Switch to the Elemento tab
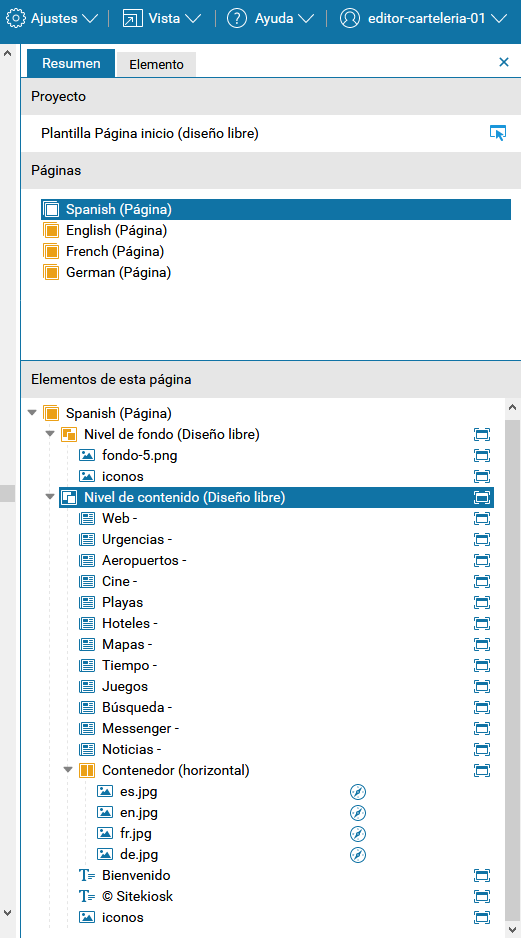 coord(156,64)
